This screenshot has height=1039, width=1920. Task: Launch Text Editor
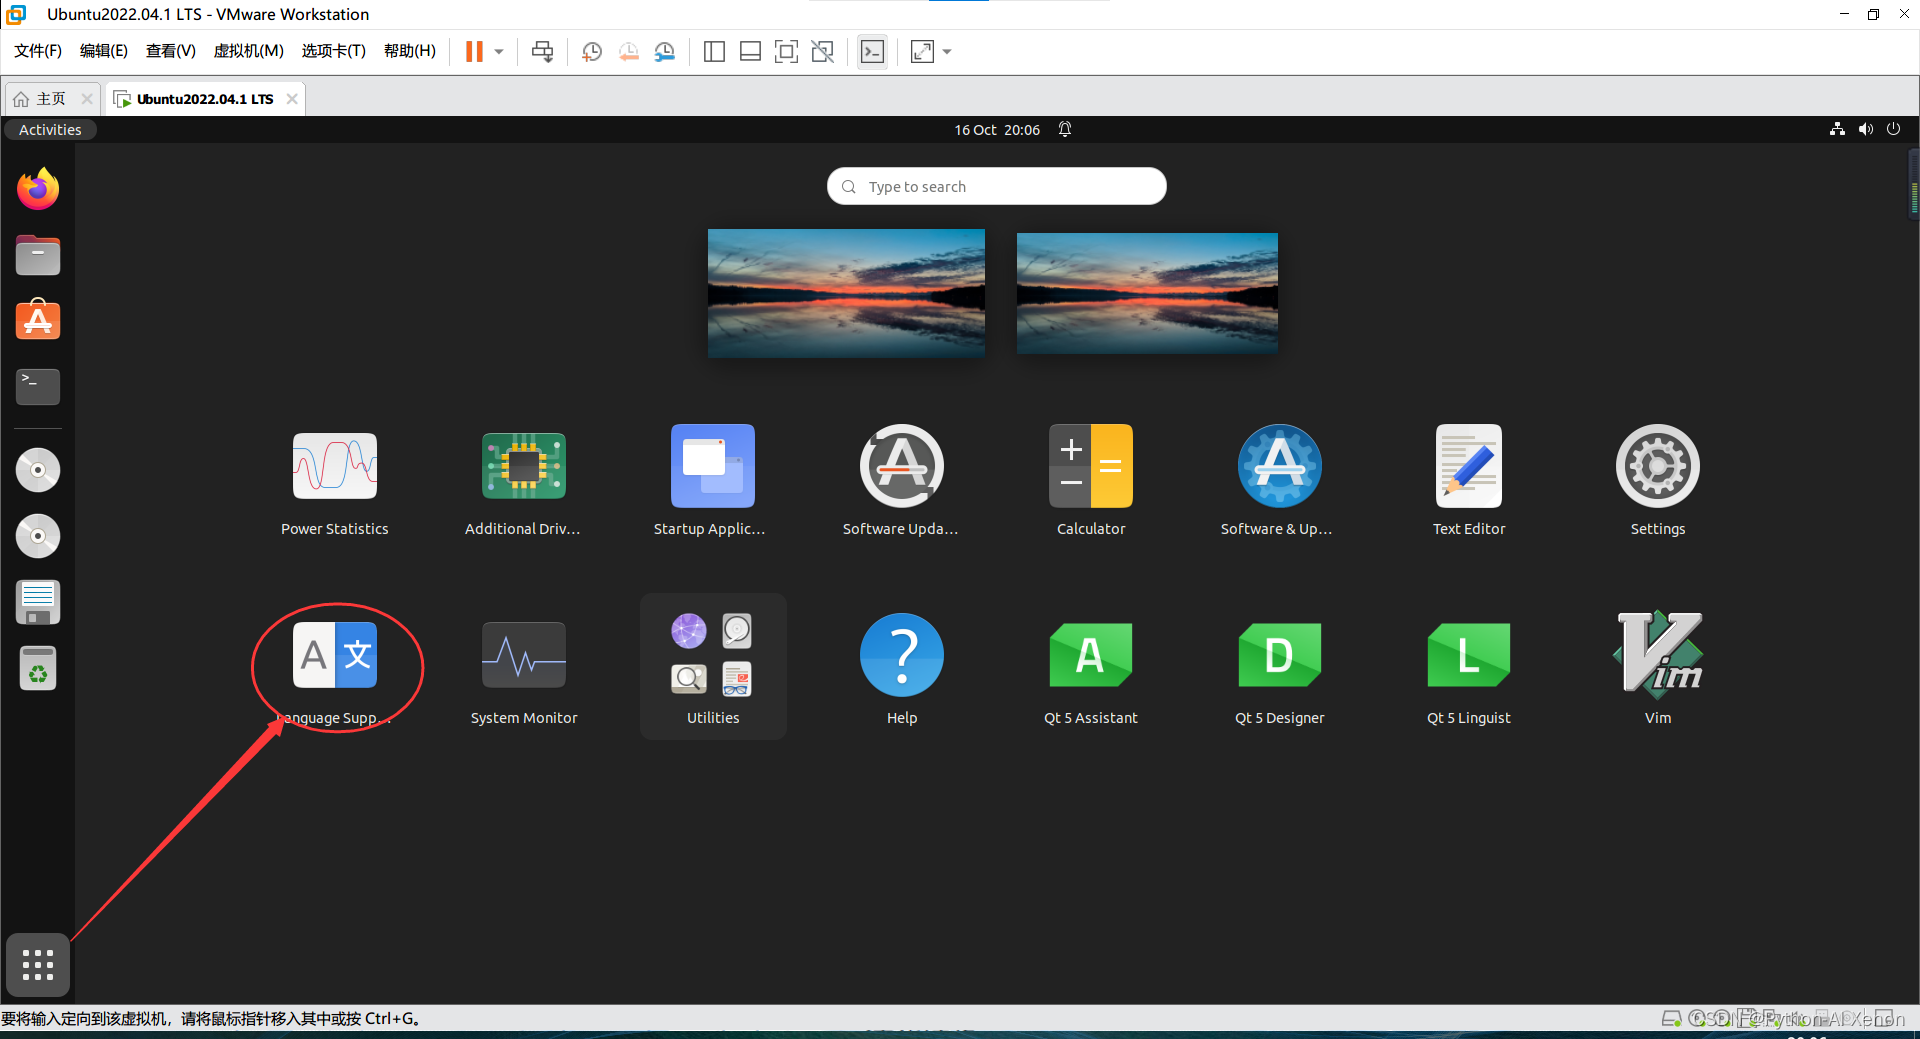(1469, 483)
